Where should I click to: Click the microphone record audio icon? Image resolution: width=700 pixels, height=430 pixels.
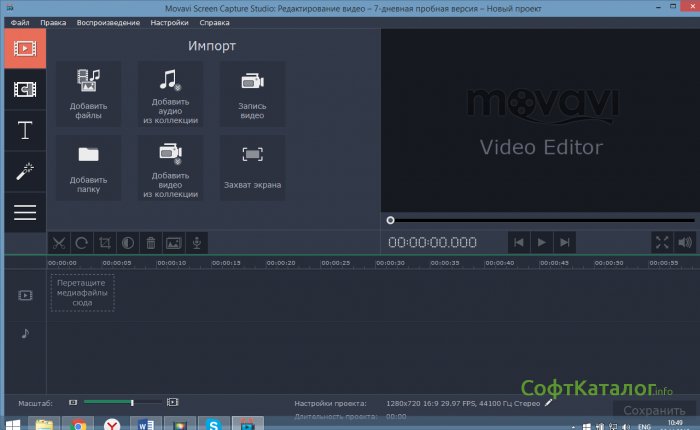point(197,242)
